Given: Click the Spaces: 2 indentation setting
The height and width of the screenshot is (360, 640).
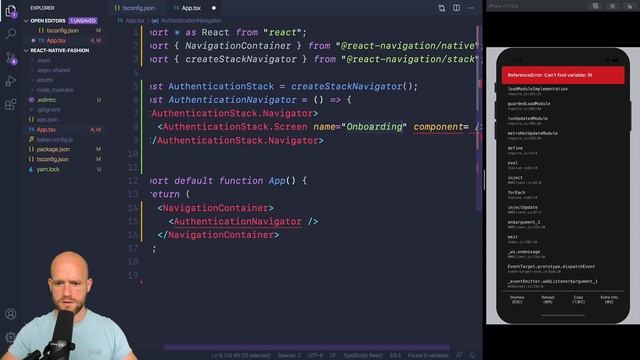Looking at the screenshot, I should [289, 355].
